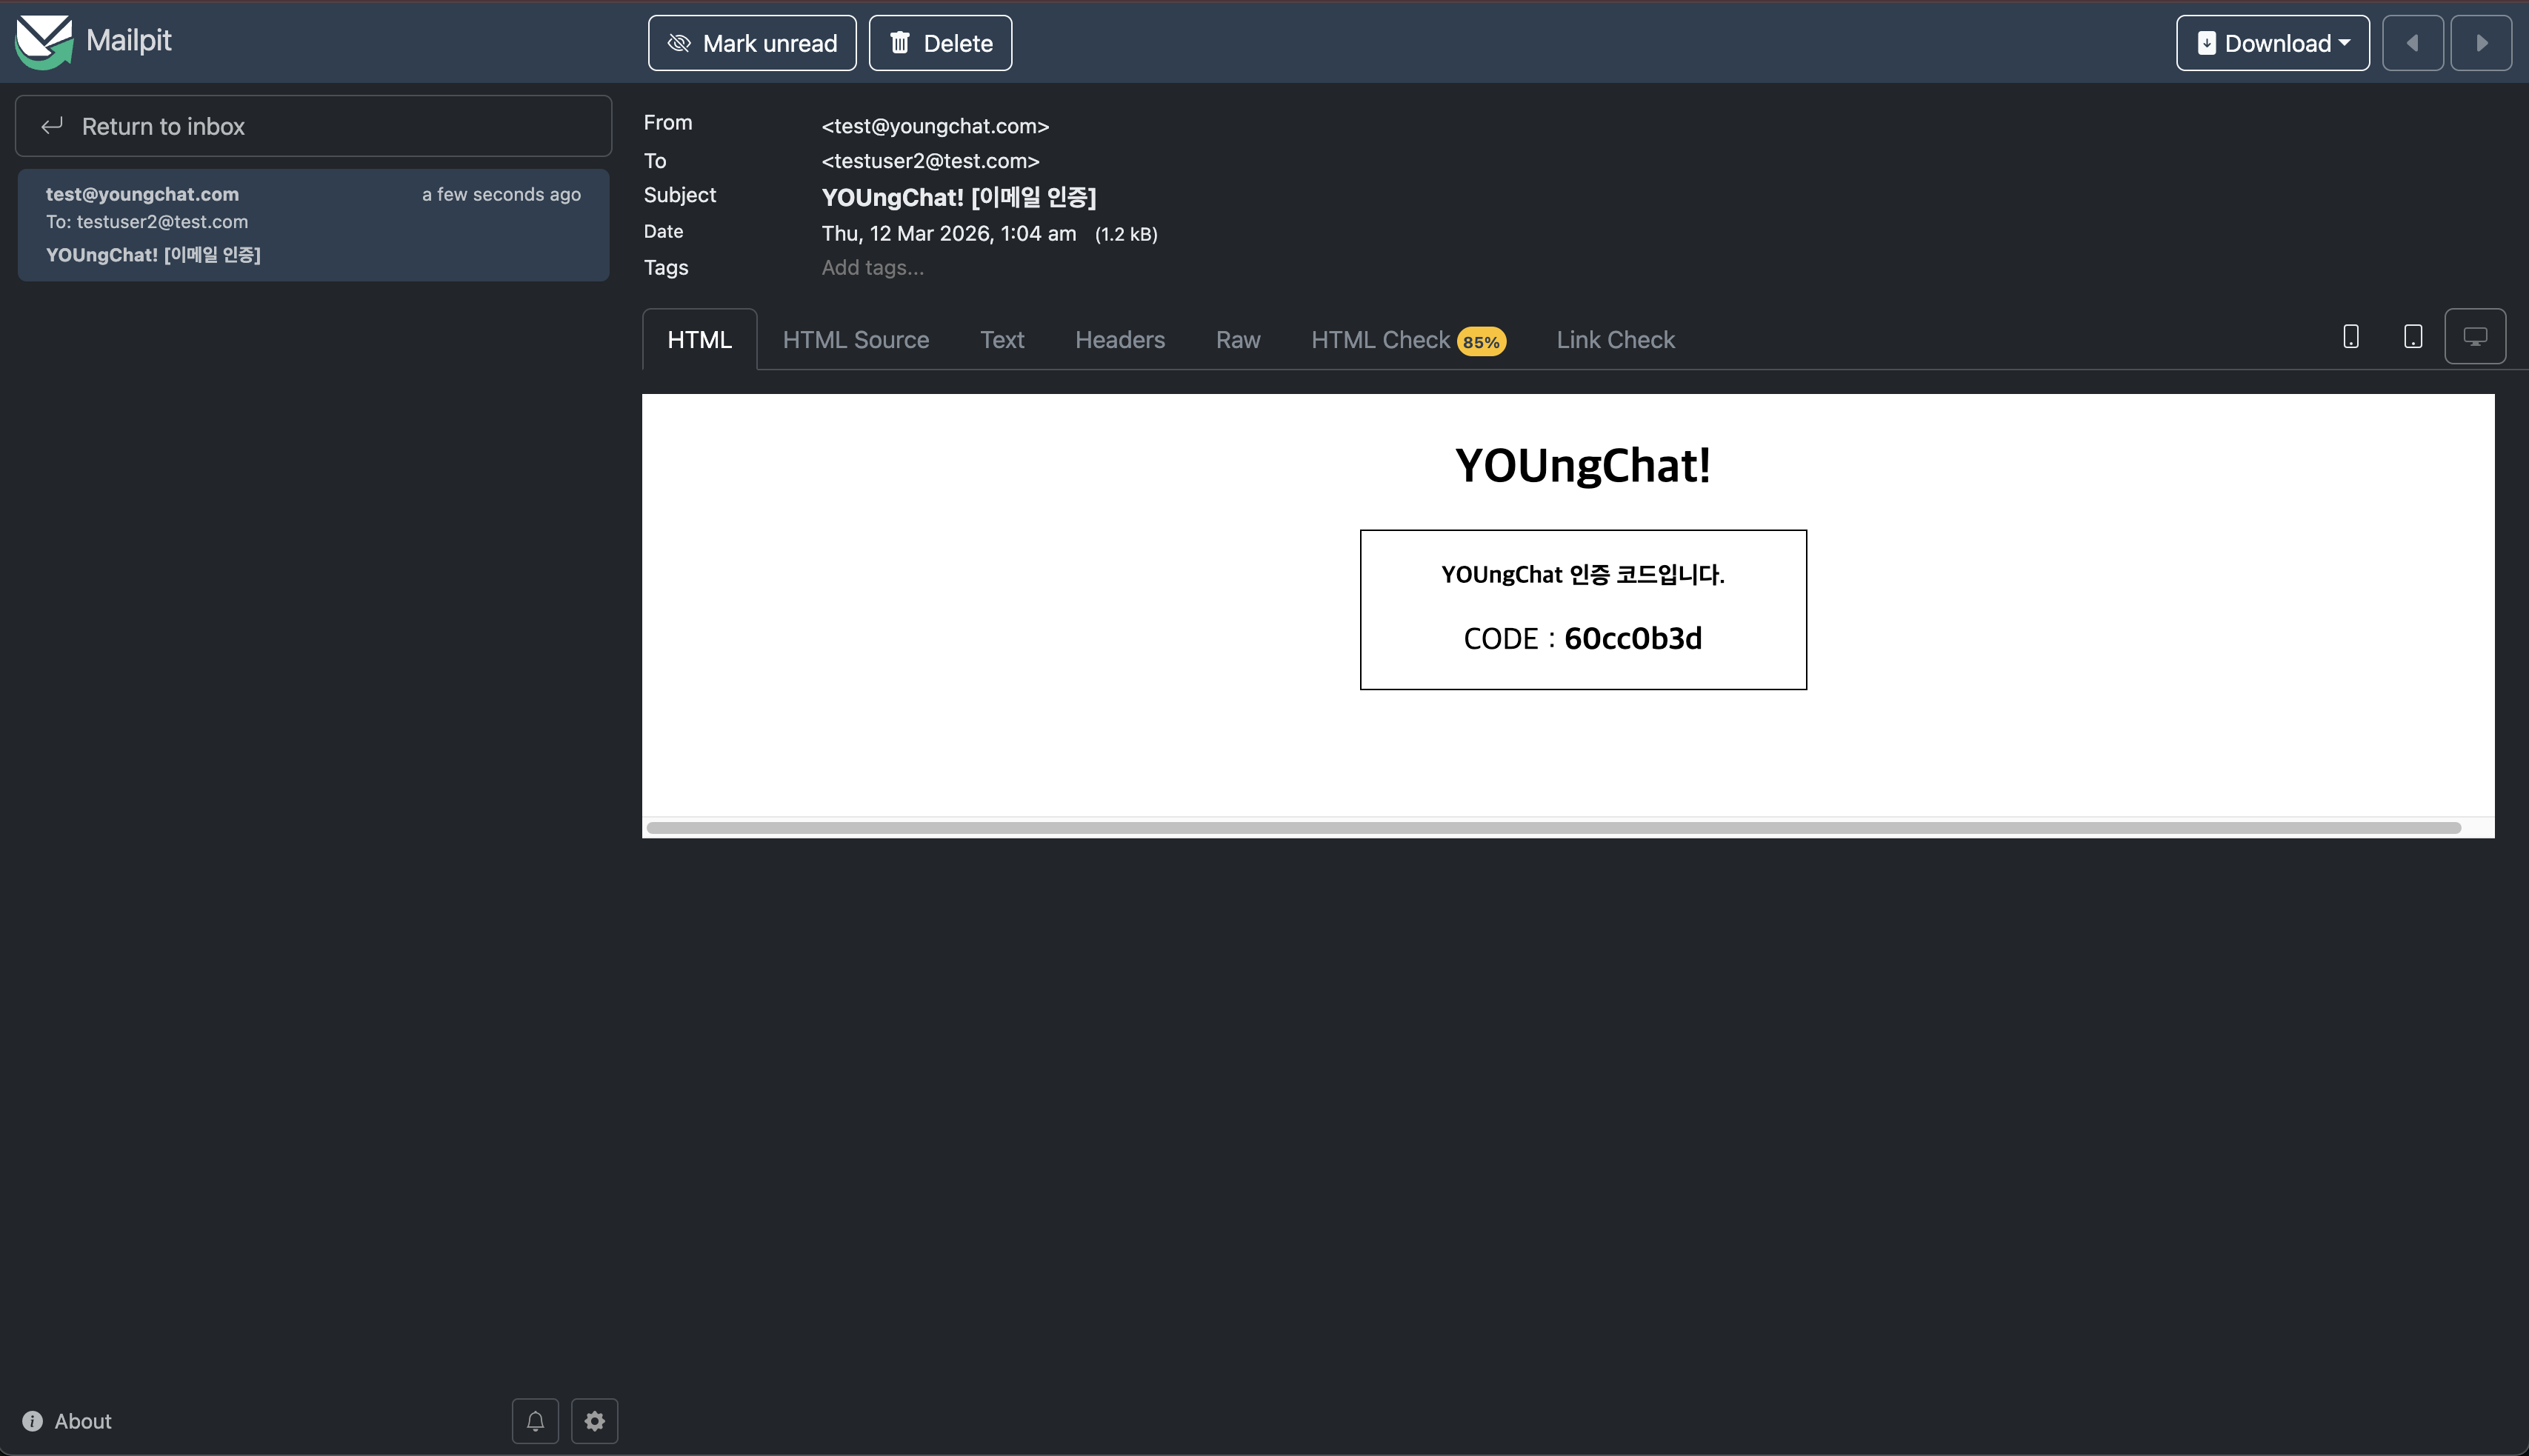The width and height of the screenshot is (2529, 1456).
Task: Switch to phone preview size
Action: [2351, 337]
